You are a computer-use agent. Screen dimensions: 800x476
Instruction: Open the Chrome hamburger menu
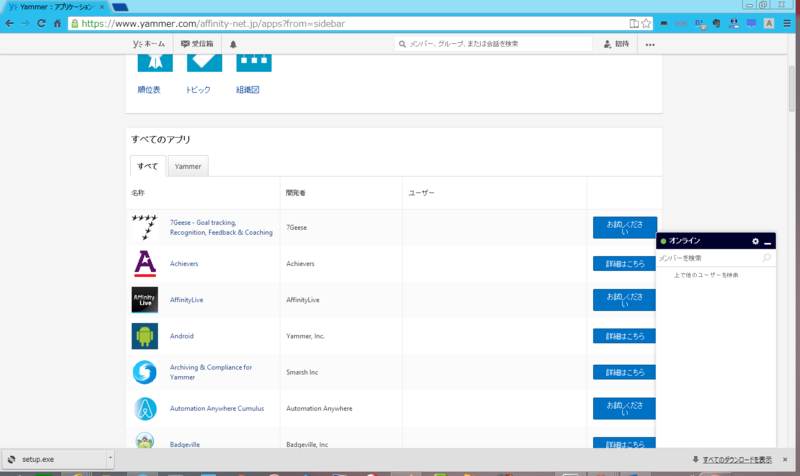click(x=787, y=23)
